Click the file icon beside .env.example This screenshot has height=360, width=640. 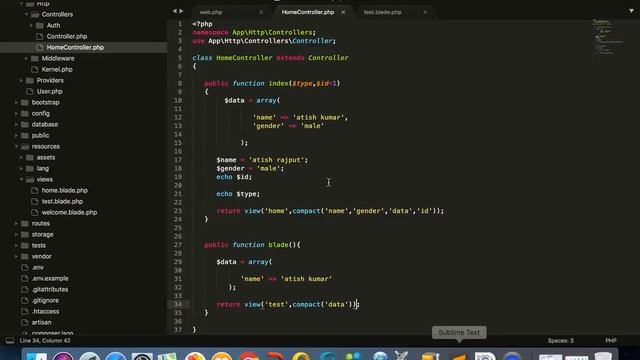click(x=25, y=279)
